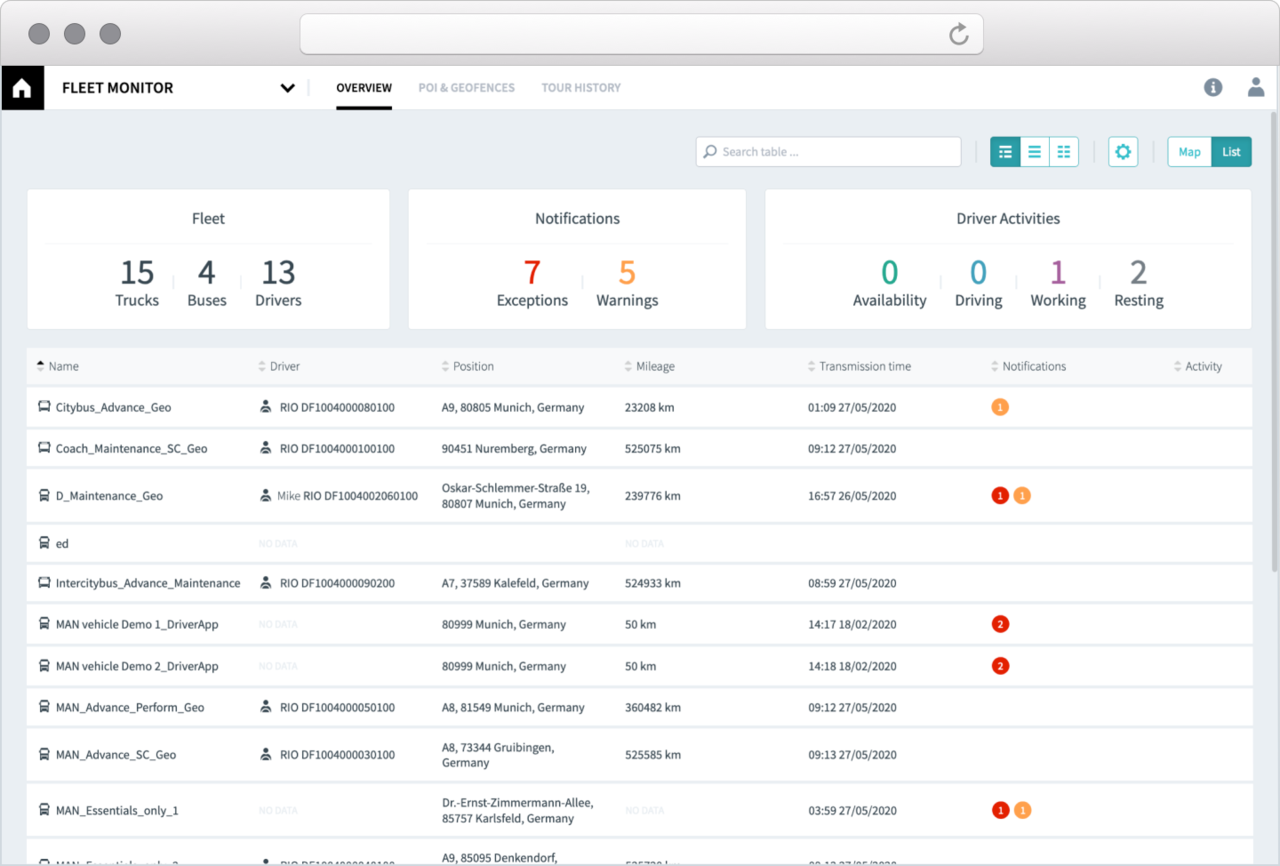Select the plain list table view icon
Screen dimensions: 1280x866
[x=1035, y=152]
